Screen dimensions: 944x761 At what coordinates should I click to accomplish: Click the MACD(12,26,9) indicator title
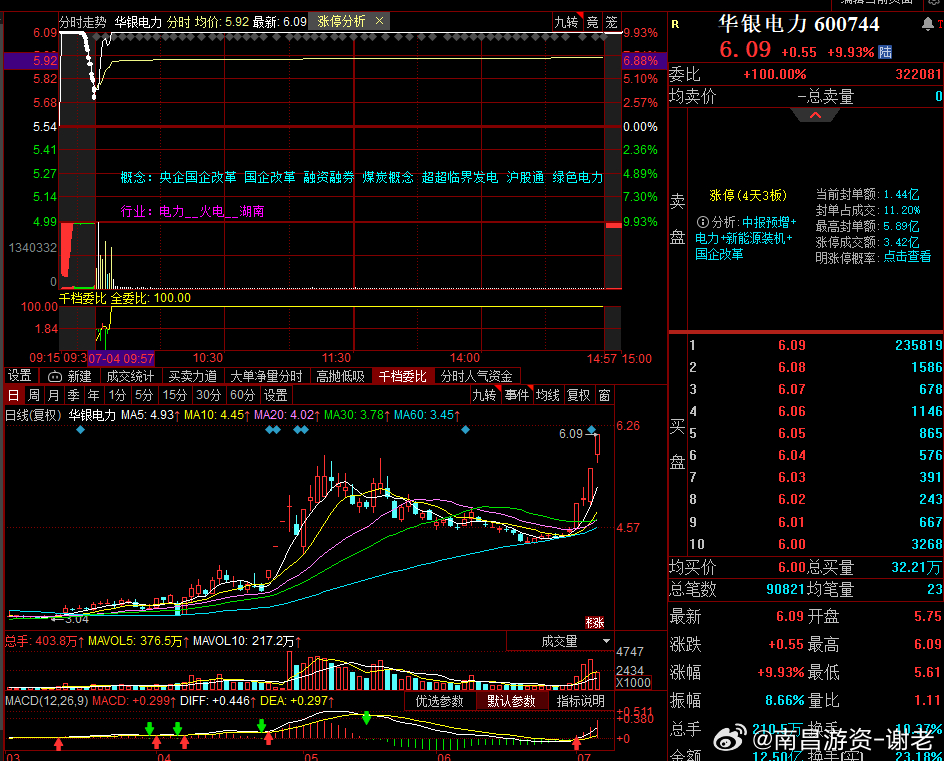click(46, 701)
